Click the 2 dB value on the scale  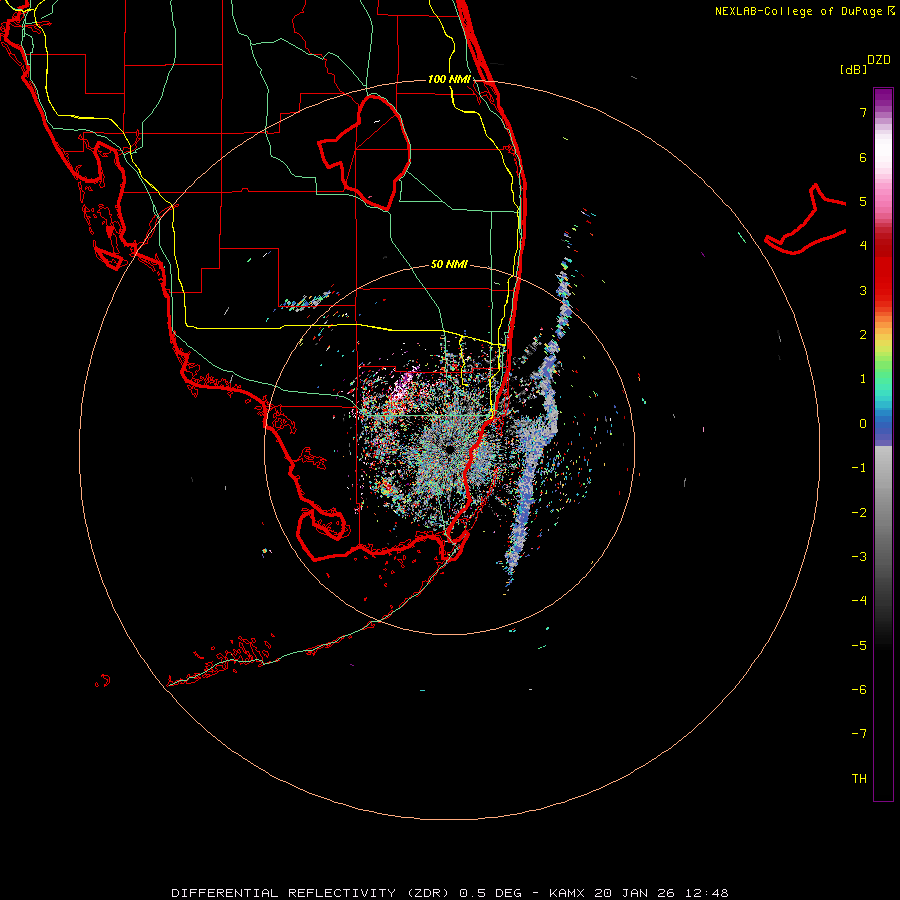click(x=863, y=335)
